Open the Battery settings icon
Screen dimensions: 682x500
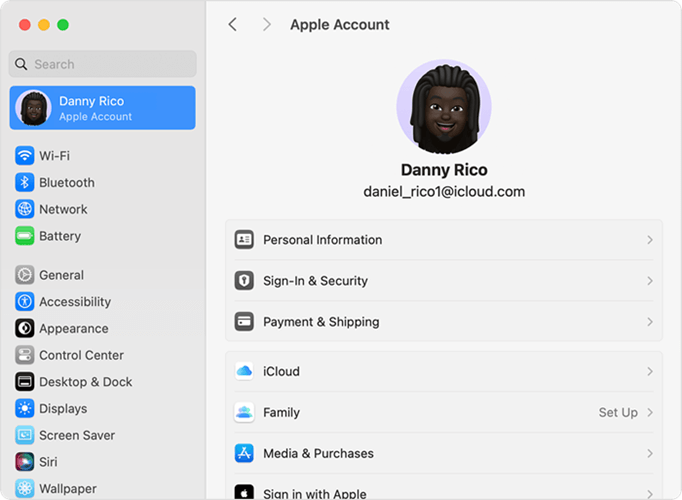[25, 237]
